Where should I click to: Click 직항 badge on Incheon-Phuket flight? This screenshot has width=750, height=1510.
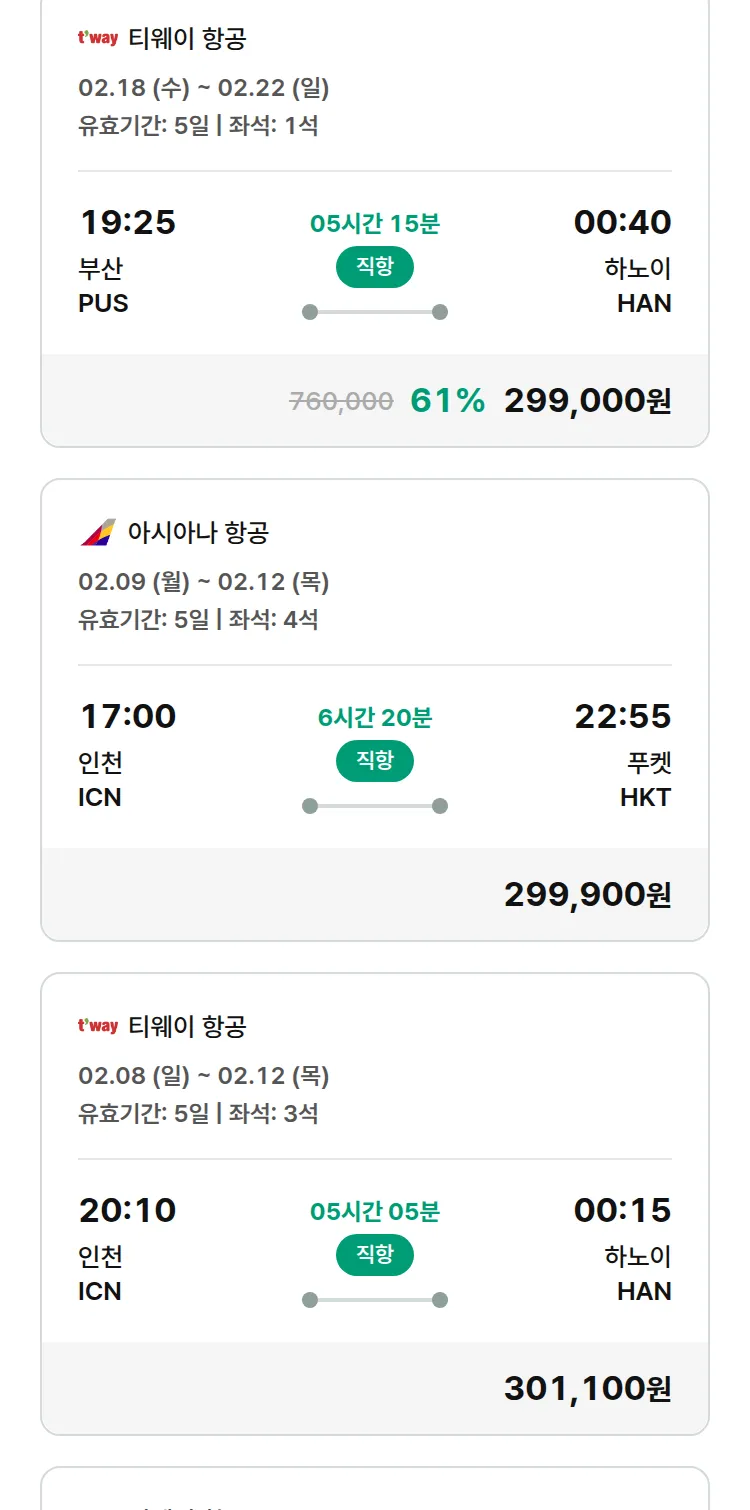(x=375, y=761)
